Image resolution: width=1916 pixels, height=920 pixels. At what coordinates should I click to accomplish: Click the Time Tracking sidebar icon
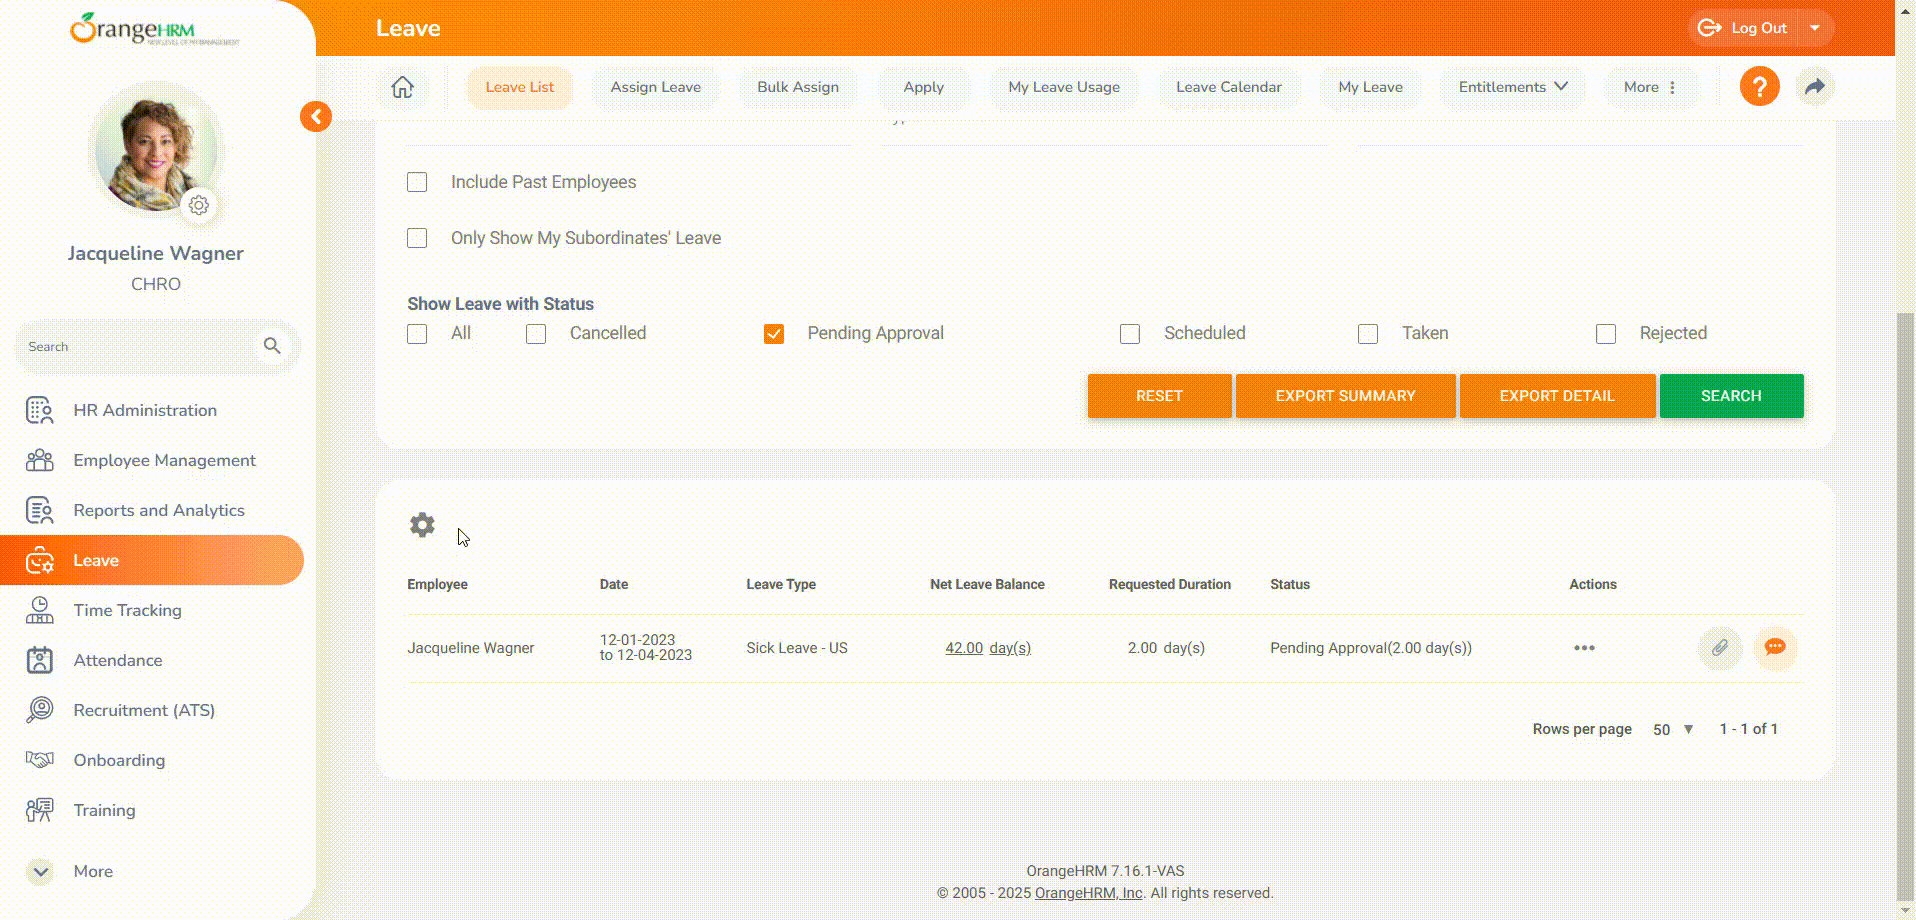click(x=40, y=610)
